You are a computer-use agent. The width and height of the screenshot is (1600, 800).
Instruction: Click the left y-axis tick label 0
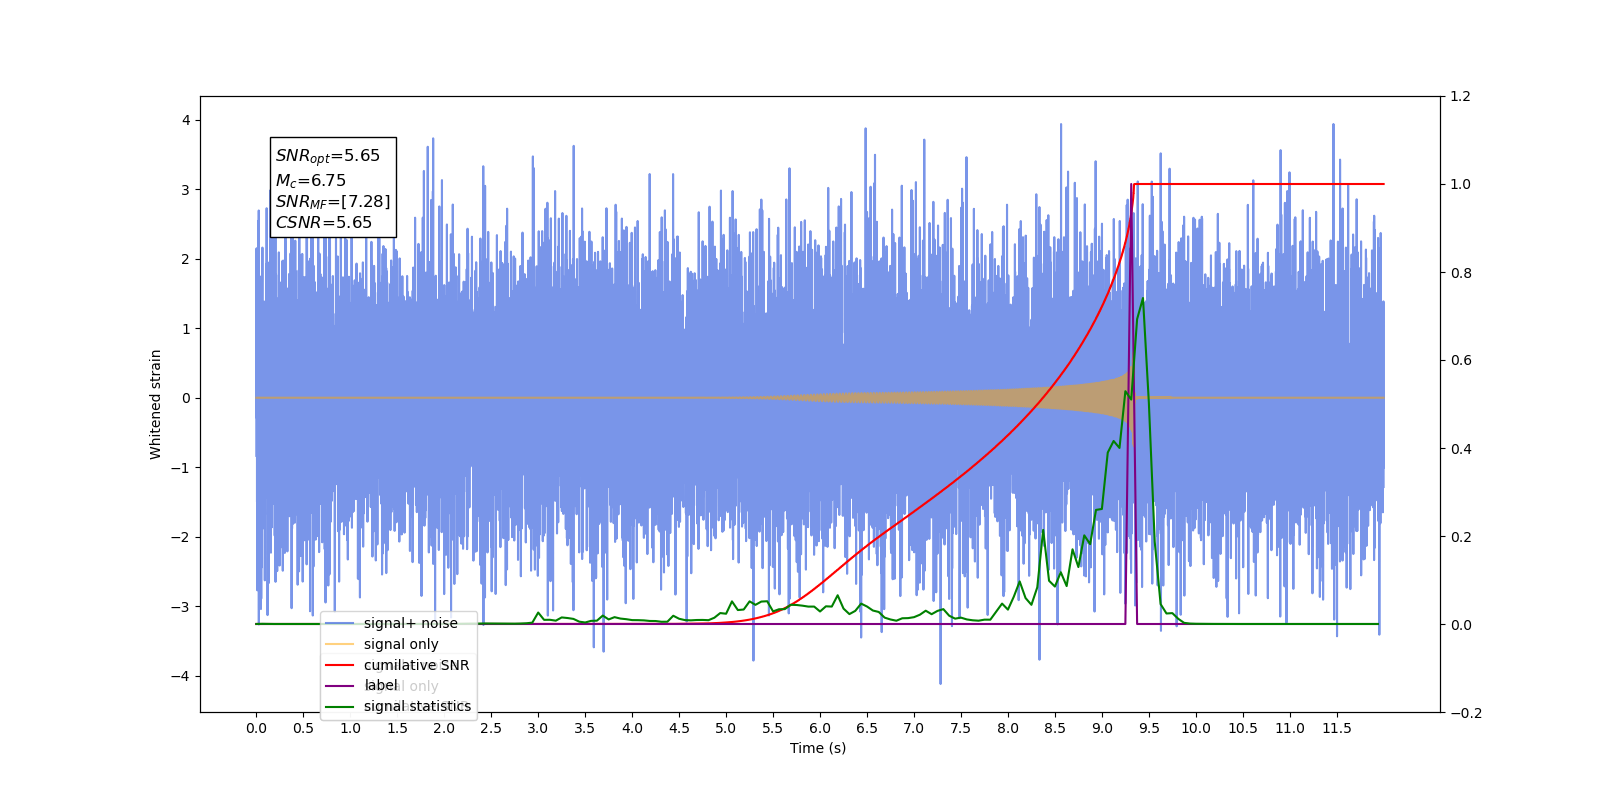pos(186,398)
